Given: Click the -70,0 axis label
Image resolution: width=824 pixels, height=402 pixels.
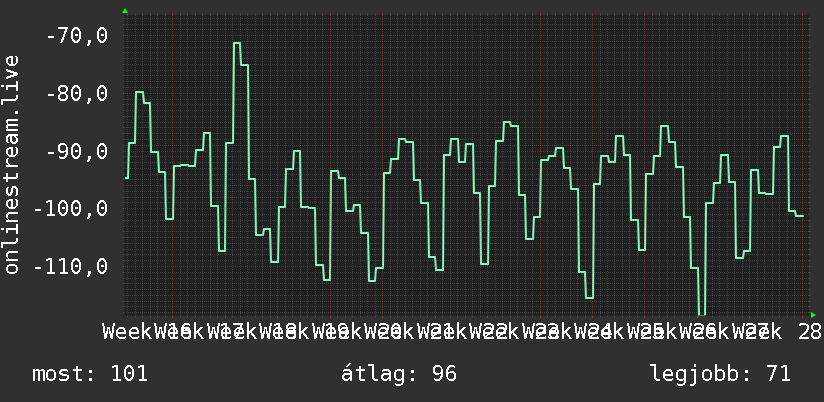Looking at the screenshot, I should pos(77,36).
